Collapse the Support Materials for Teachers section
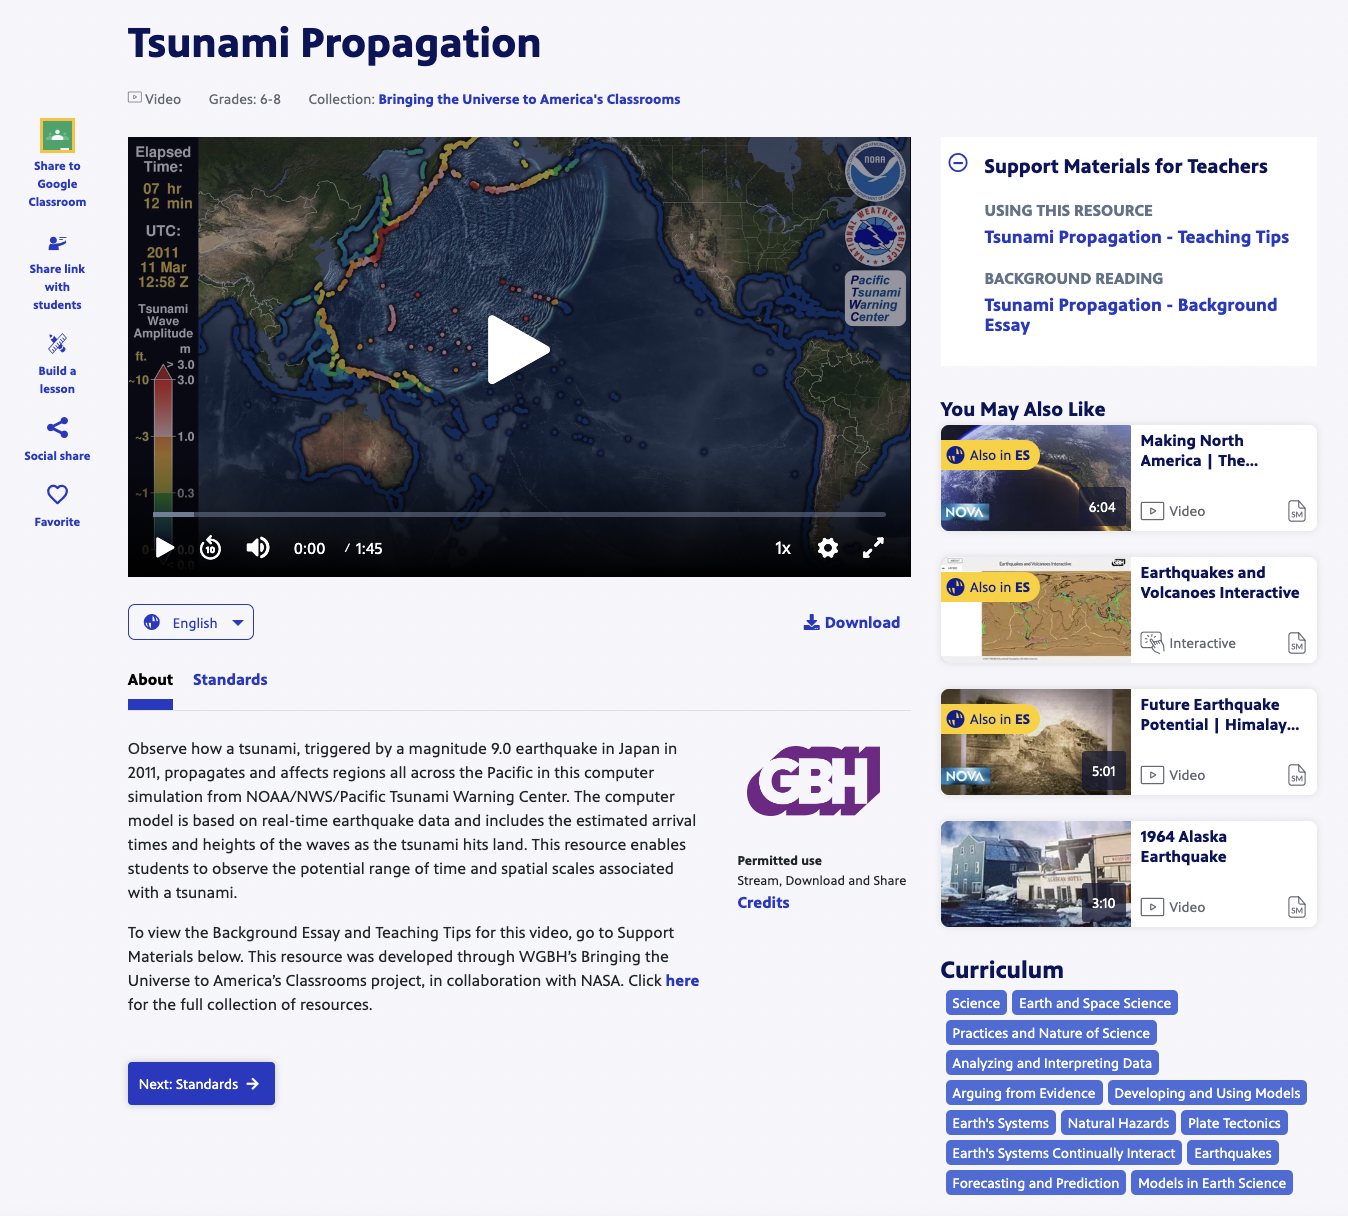This screenshot has height=1216, width=1348. [958, 165]
